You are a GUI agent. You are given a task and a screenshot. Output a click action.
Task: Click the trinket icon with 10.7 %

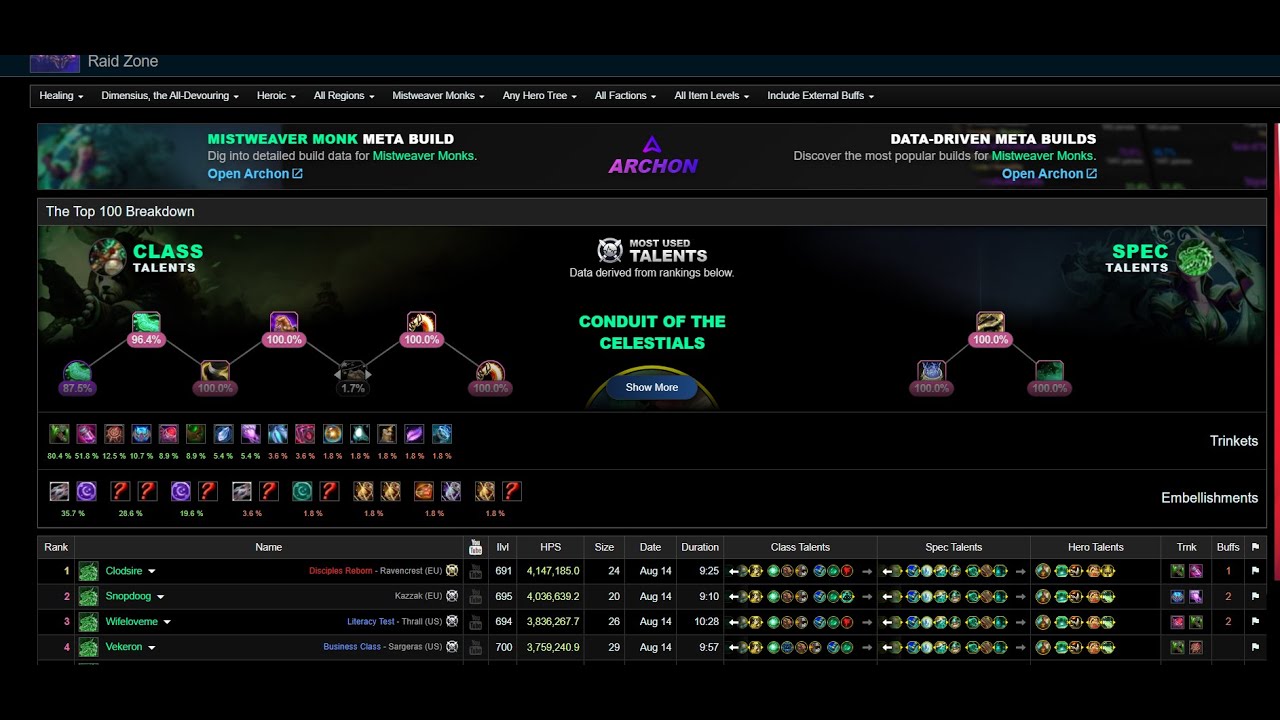[x=141, y=434]
